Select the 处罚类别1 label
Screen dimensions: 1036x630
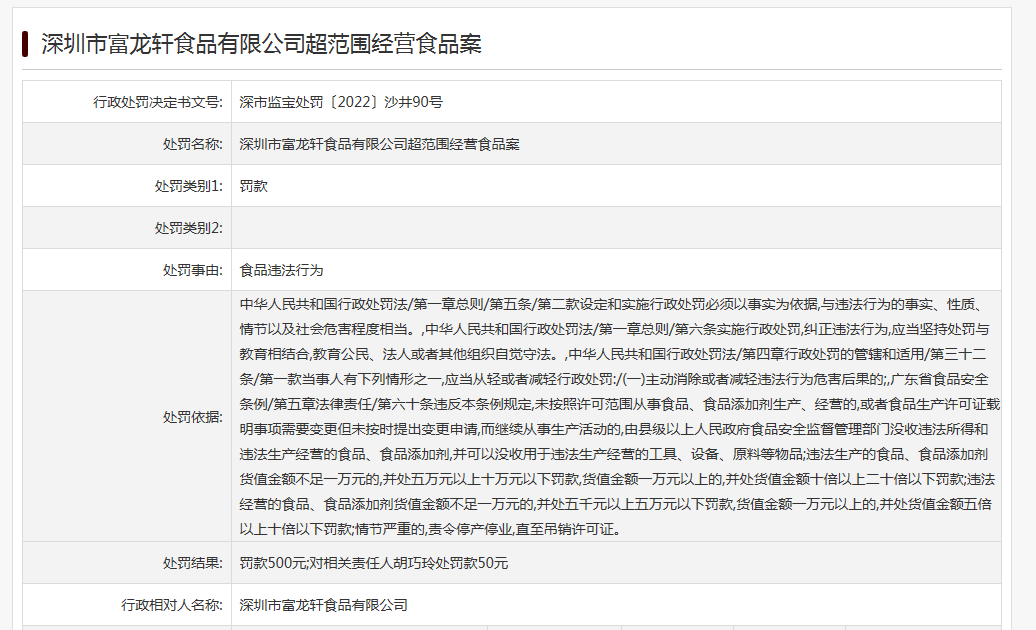click(188, 186)
